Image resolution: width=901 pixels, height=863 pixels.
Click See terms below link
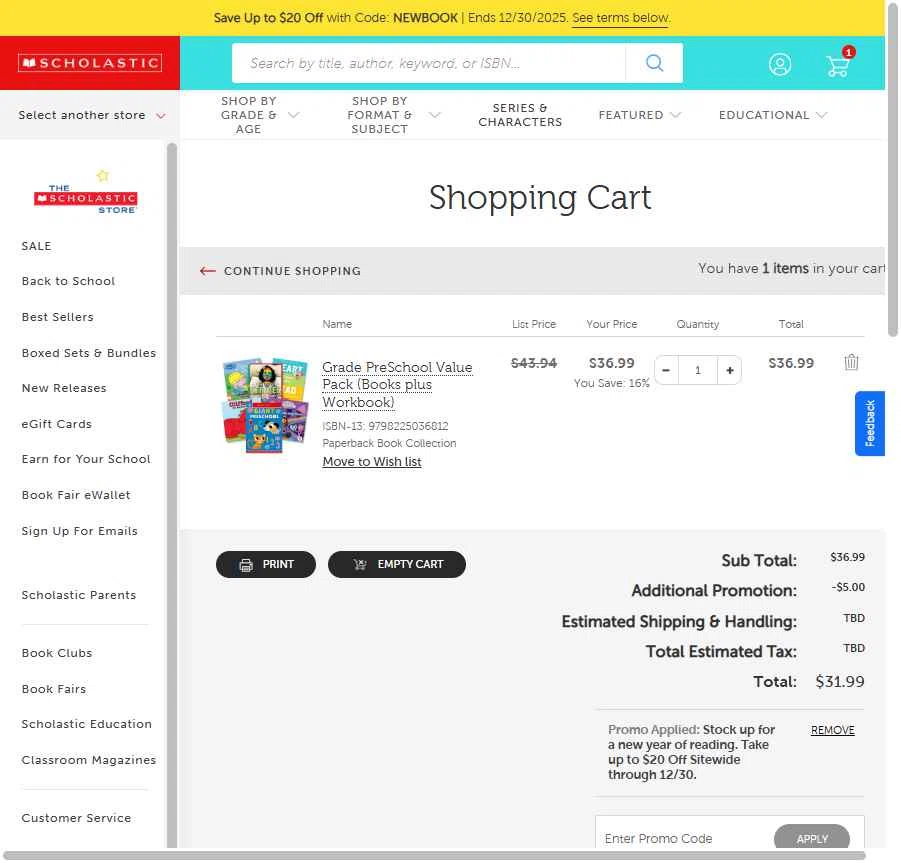pyautogui.click(x=621, y=18)
